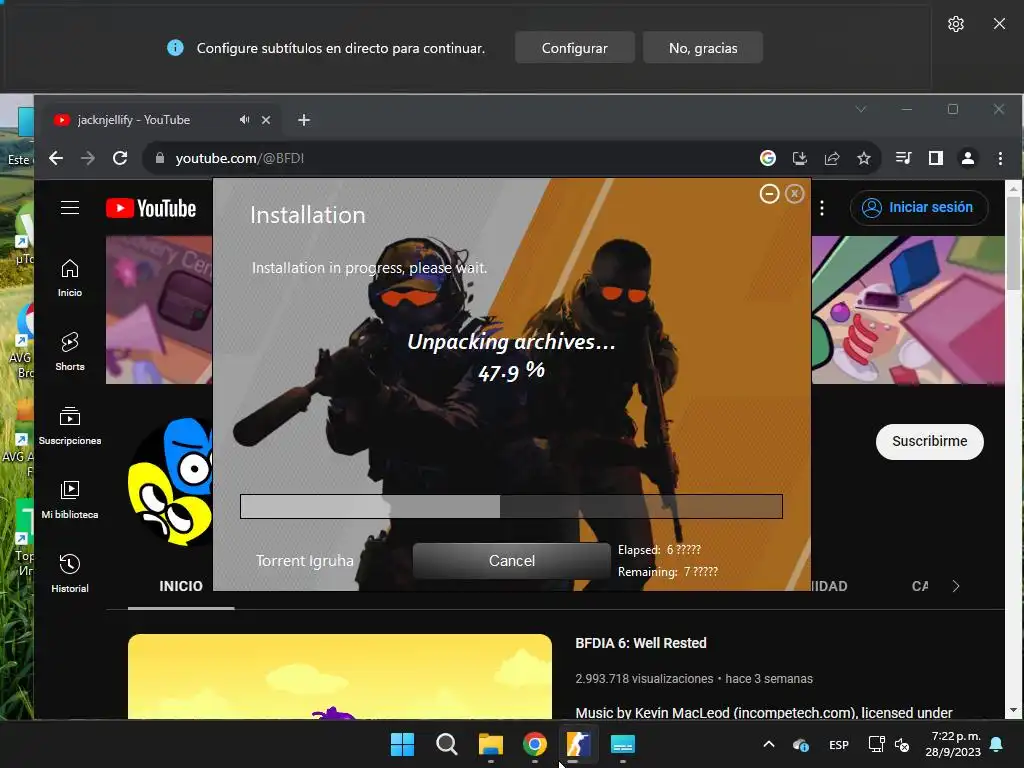Image resolution: width=1024 pixels, height=768 pixels.
Task: Show more channel tabs with right chevron
Action: point(955,586)
